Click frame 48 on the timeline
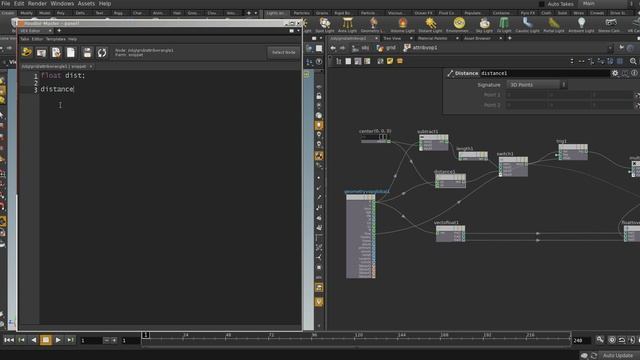The width and height of the screenshot is (640, 360). [x=228, y=336]
